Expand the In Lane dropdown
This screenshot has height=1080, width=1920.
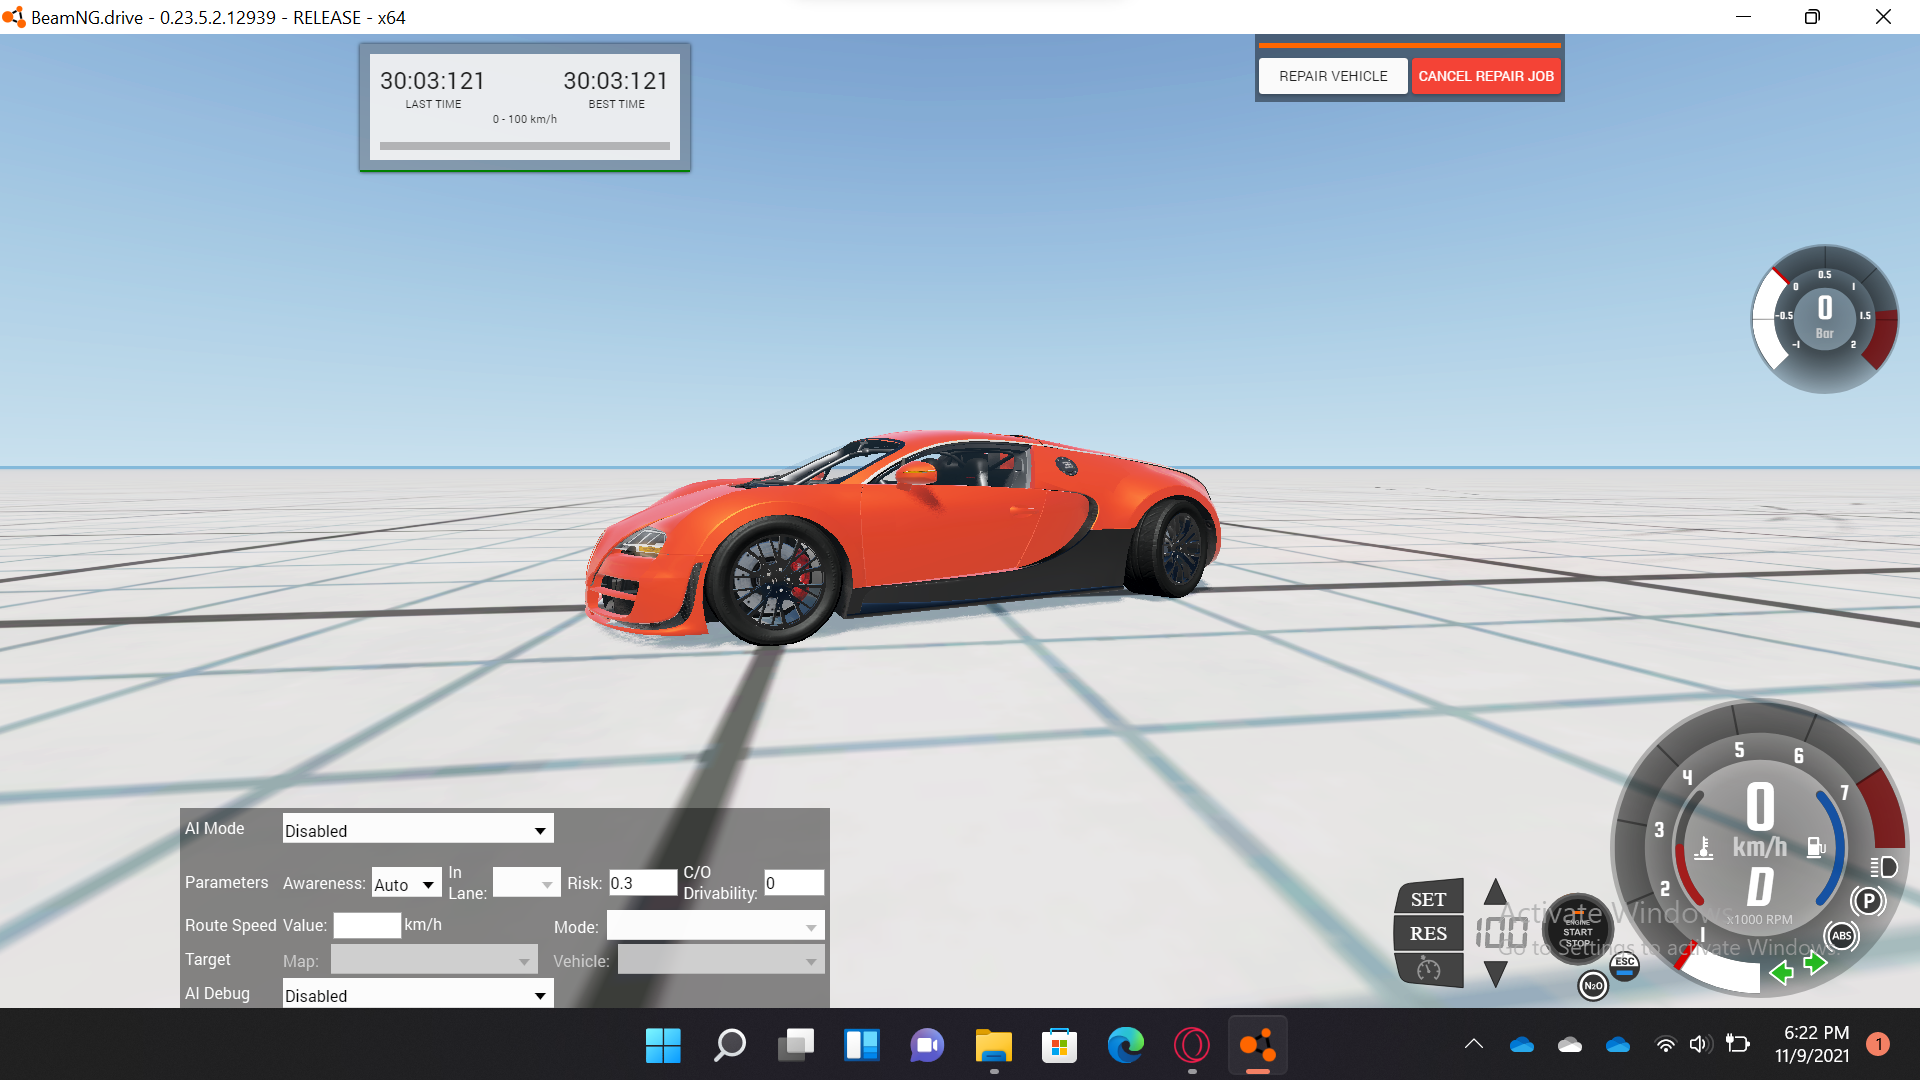pos(526,884)
